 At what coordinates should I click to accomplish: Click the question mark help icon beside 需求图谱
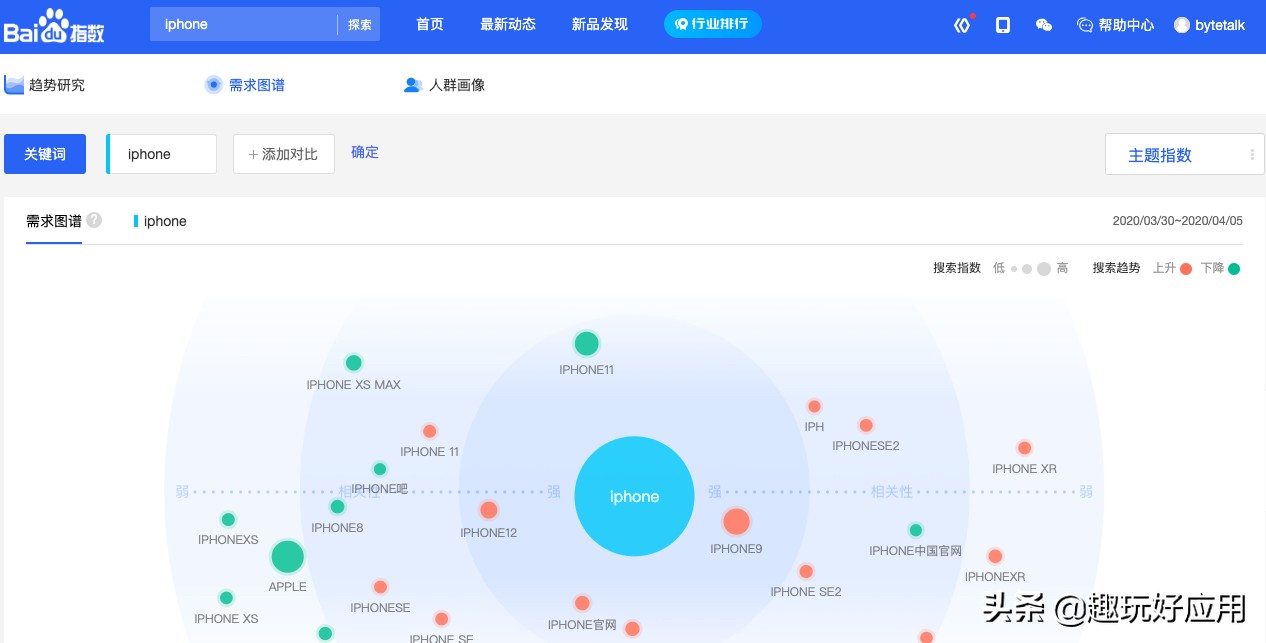point(92,219)
